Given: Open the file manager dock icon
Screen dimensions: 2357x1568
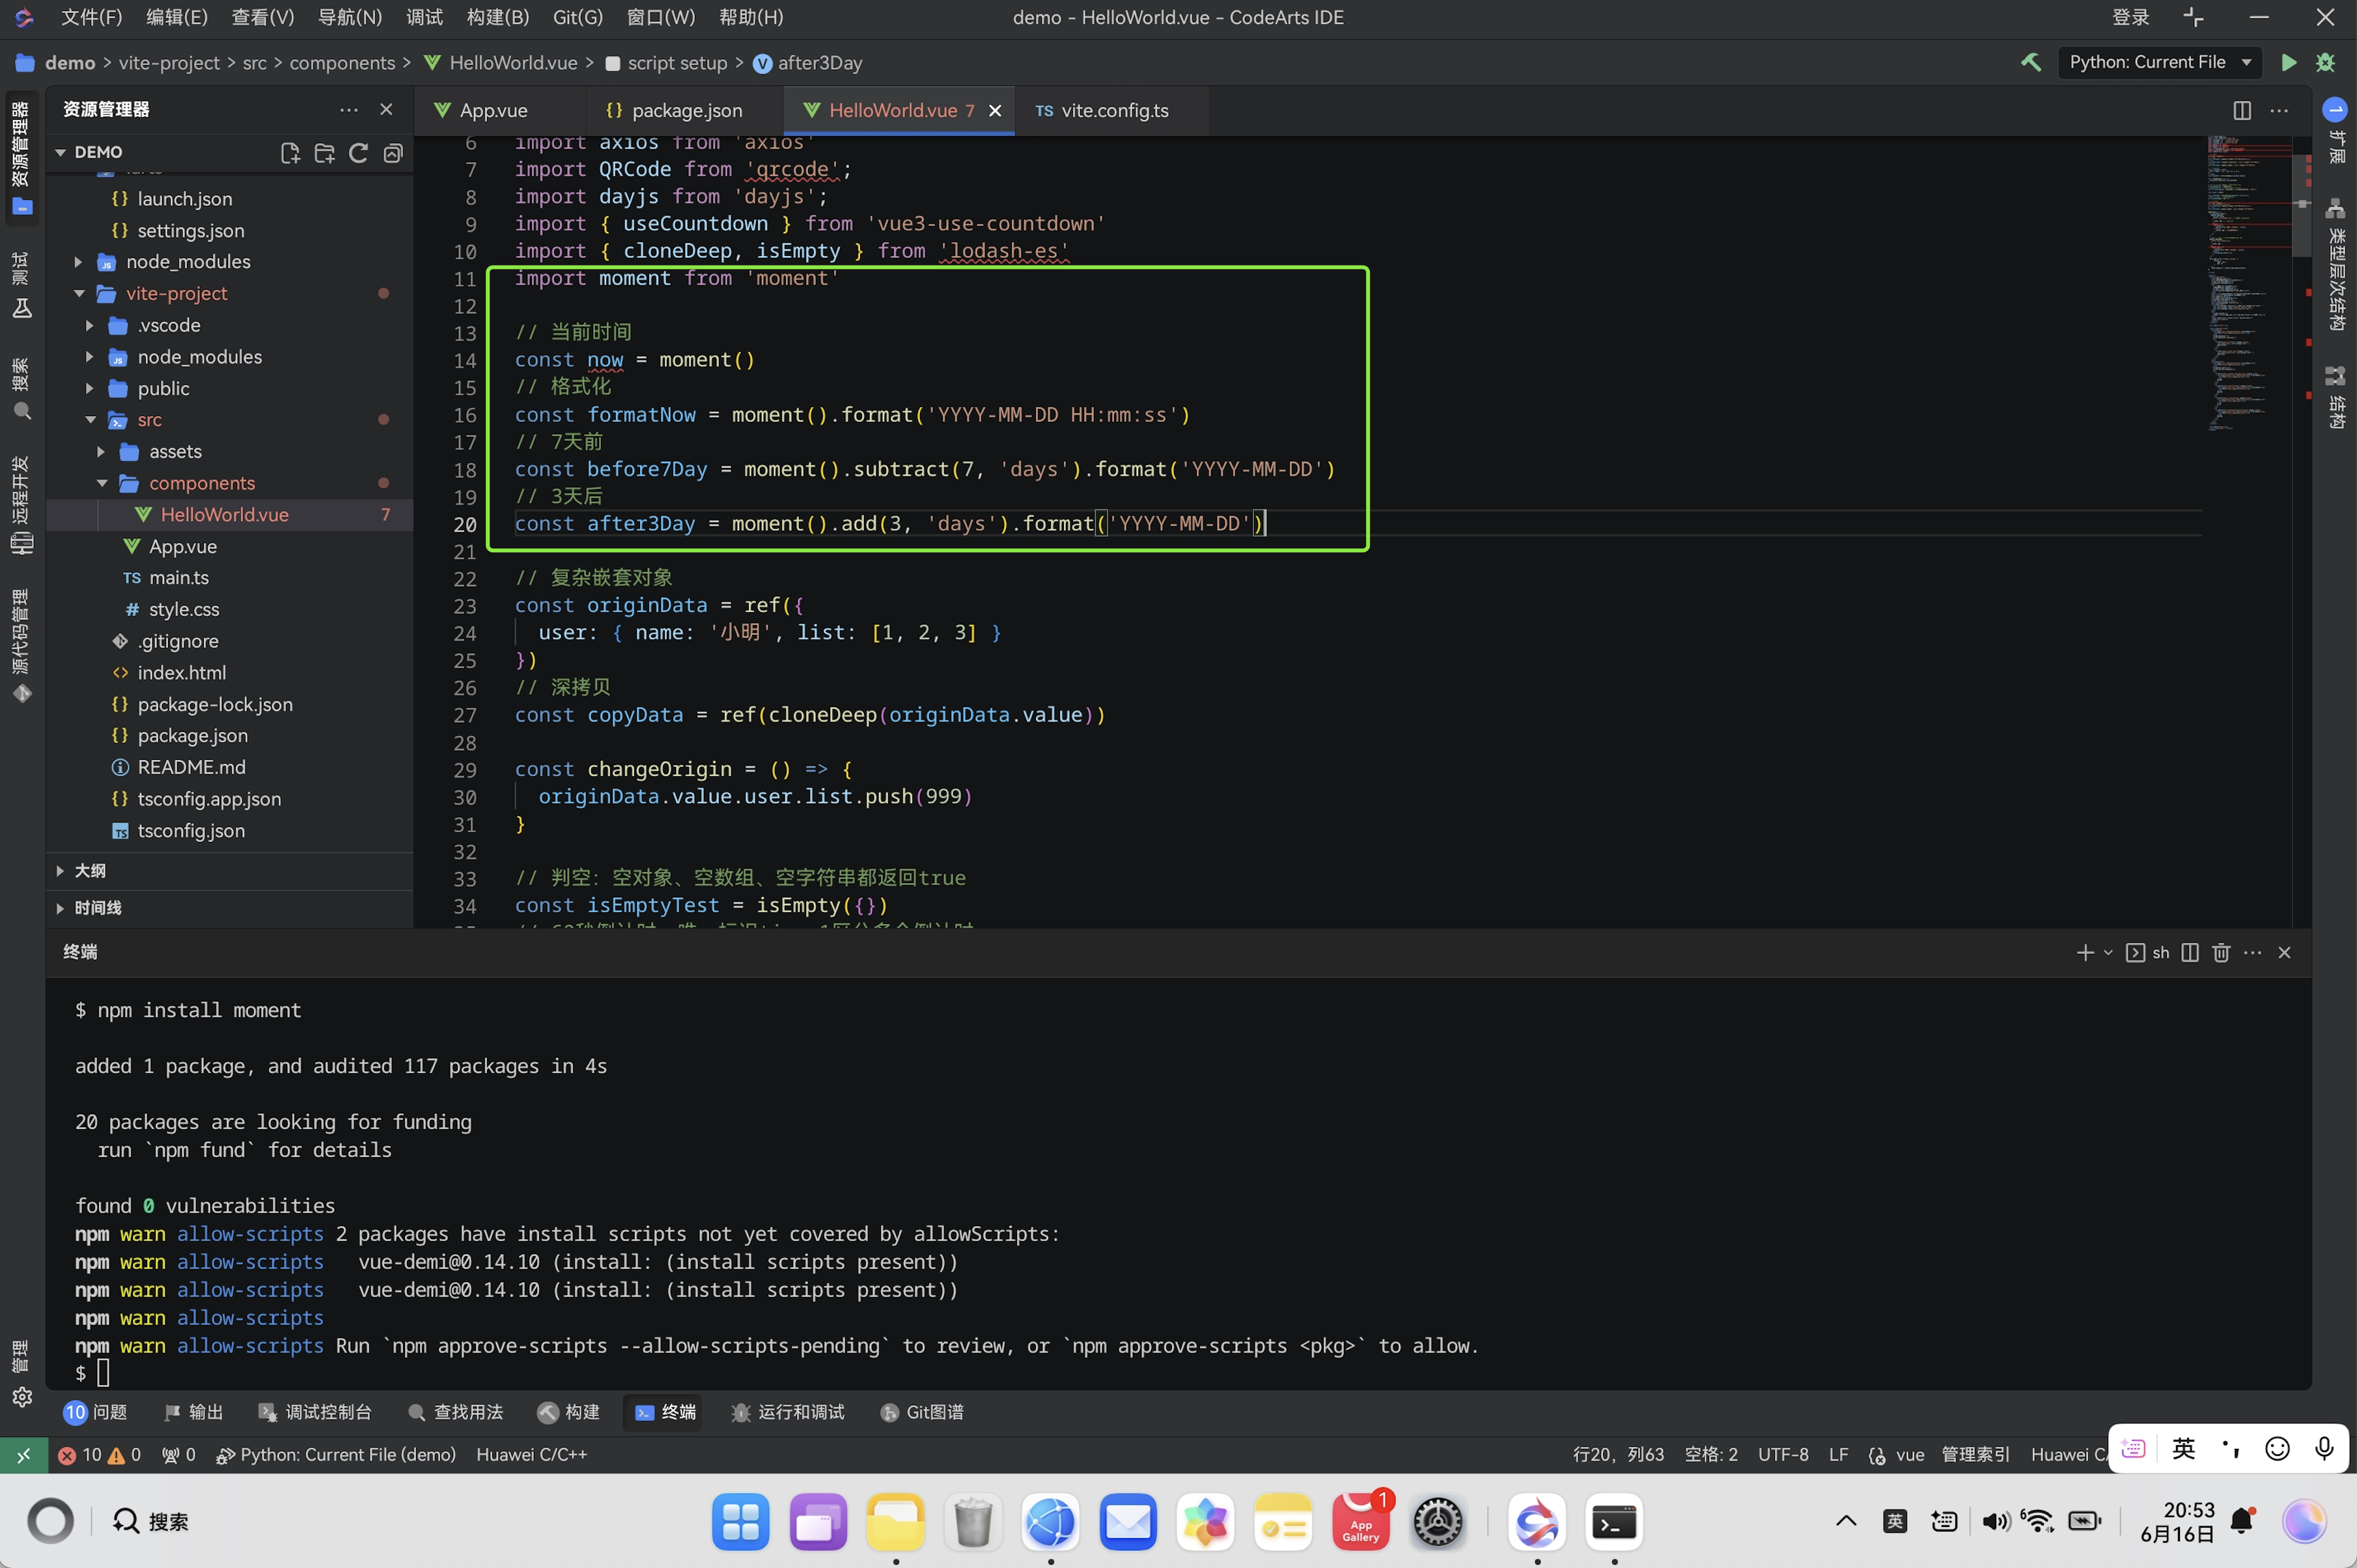Looking at the screenshot, I should click(895, 1522).
